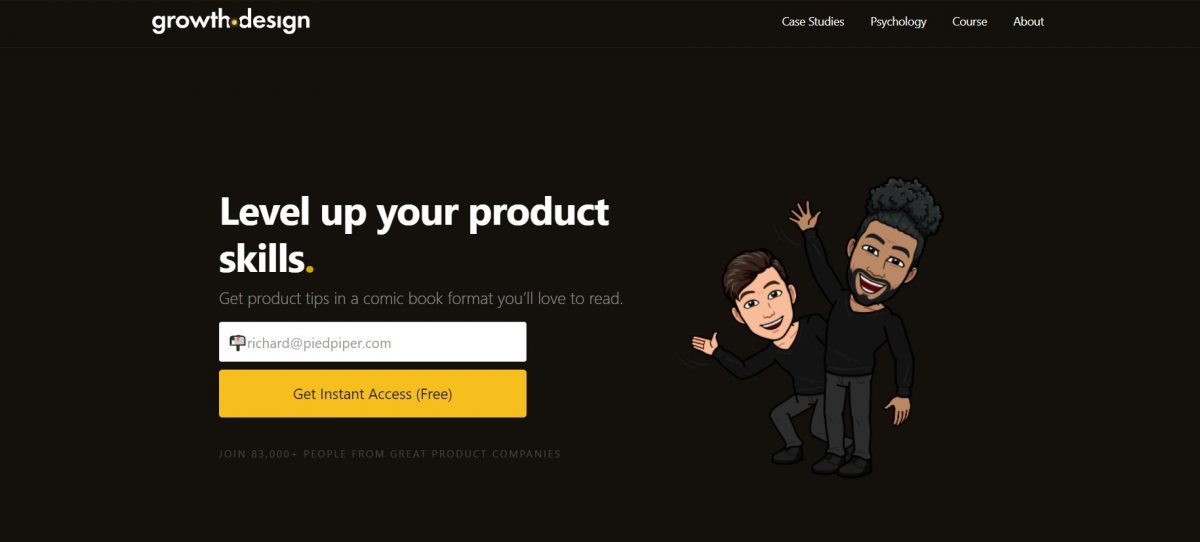Click the "Level up your product skills" headline
Viewport: 1200px width, 542px height.
pyautogui.click(x=414, y=235)
